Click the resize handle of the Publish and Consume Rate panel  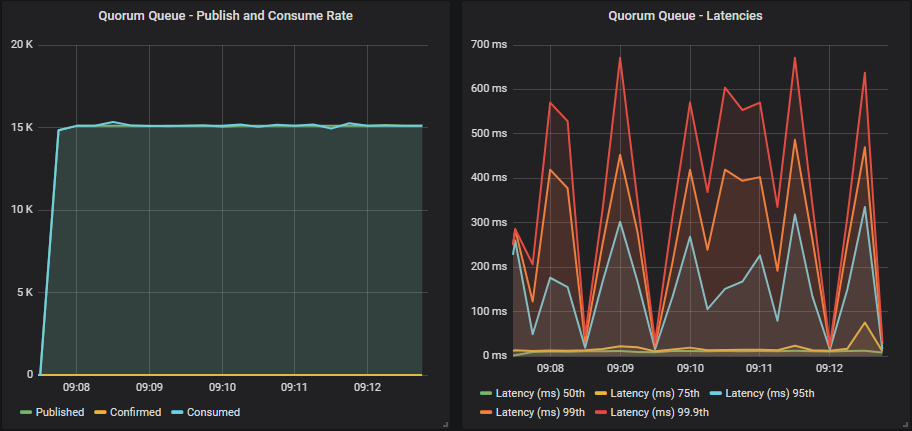pyautogui.click(x=444, y=425)
